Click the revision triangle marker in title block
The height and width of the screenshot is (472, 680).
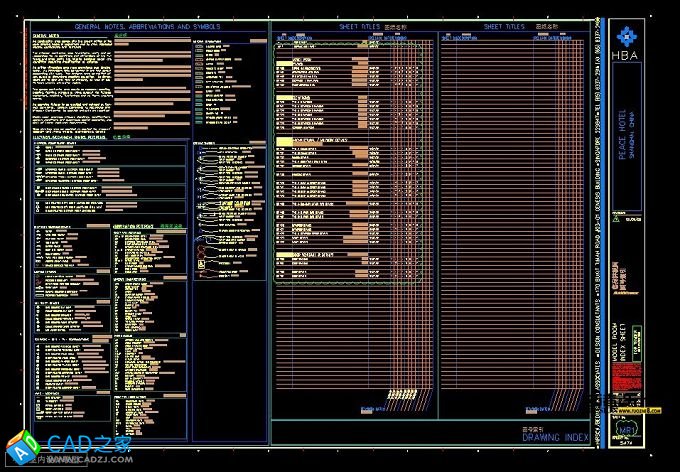coord(617,222)
